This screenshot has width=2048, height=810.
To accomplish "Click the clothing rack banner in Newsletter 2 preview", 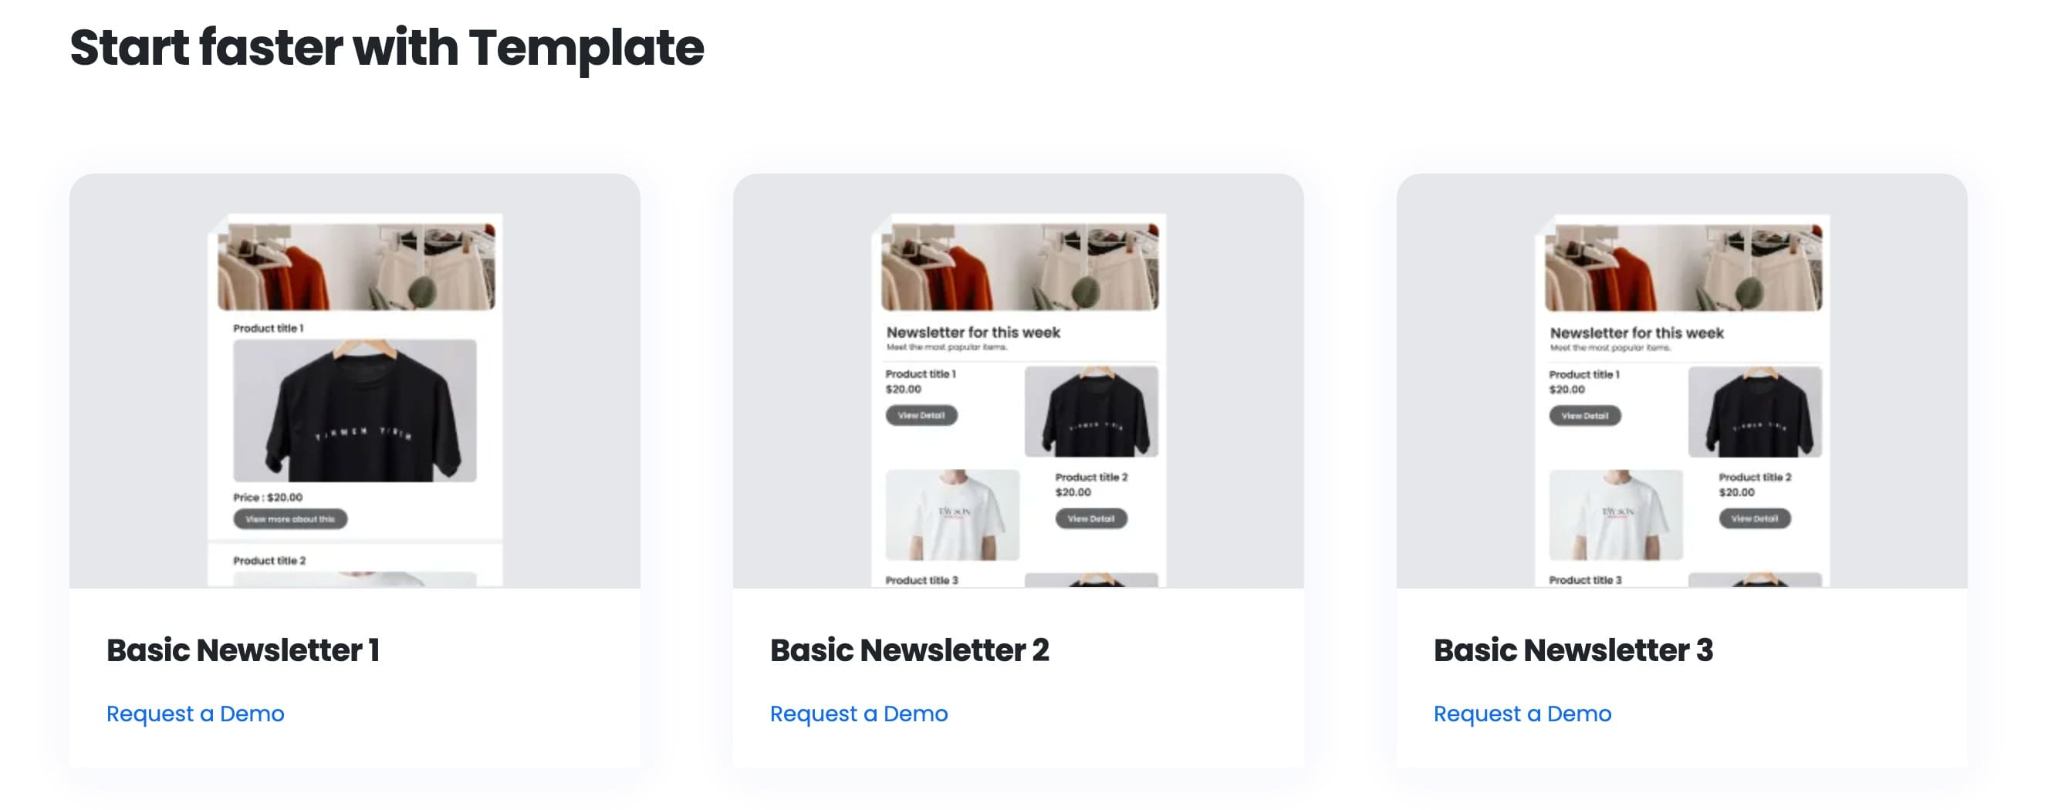I will [x=1019, y=267].
